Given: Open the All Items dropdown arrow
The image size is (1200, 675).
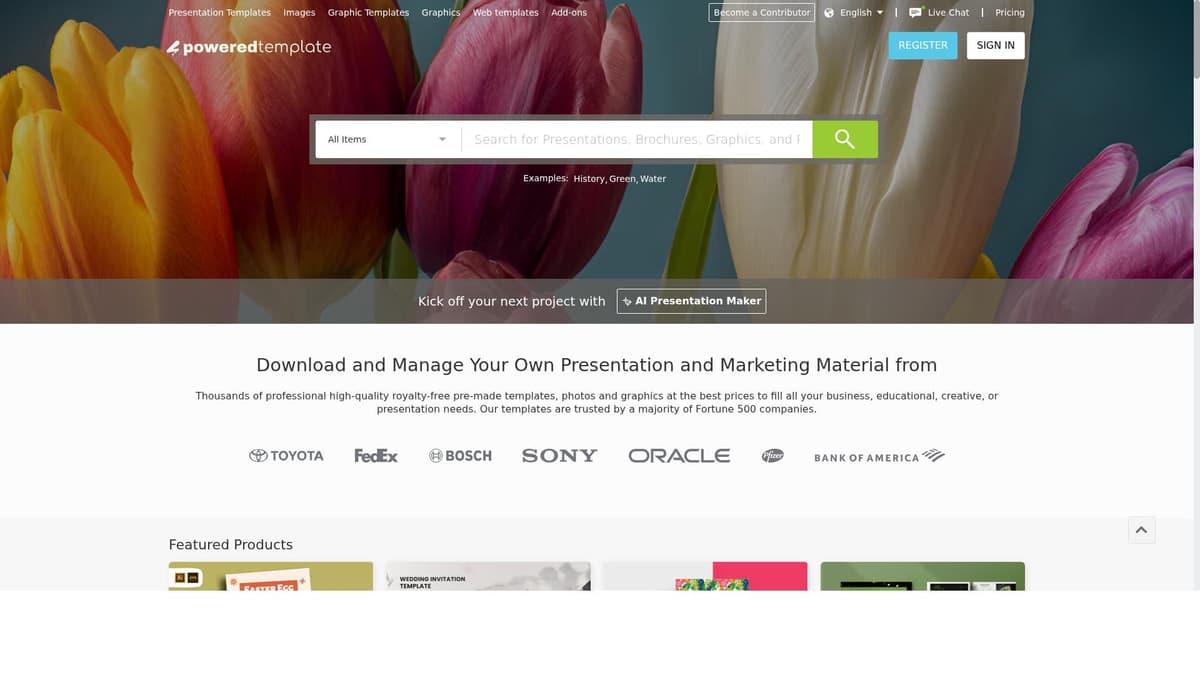Looking at the screenshot, I should 442,139.
